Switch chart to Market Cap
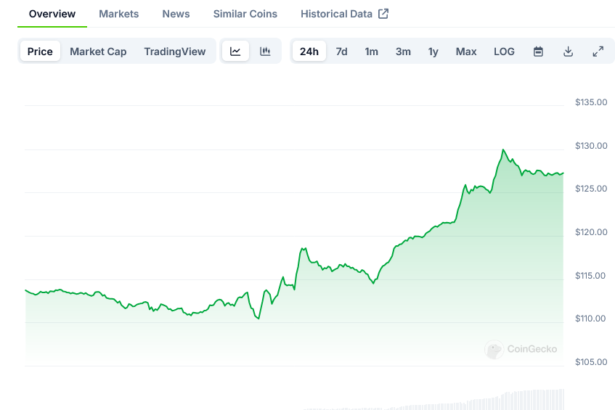This screenshot has height=410, width=615. (x=98, y=52)
